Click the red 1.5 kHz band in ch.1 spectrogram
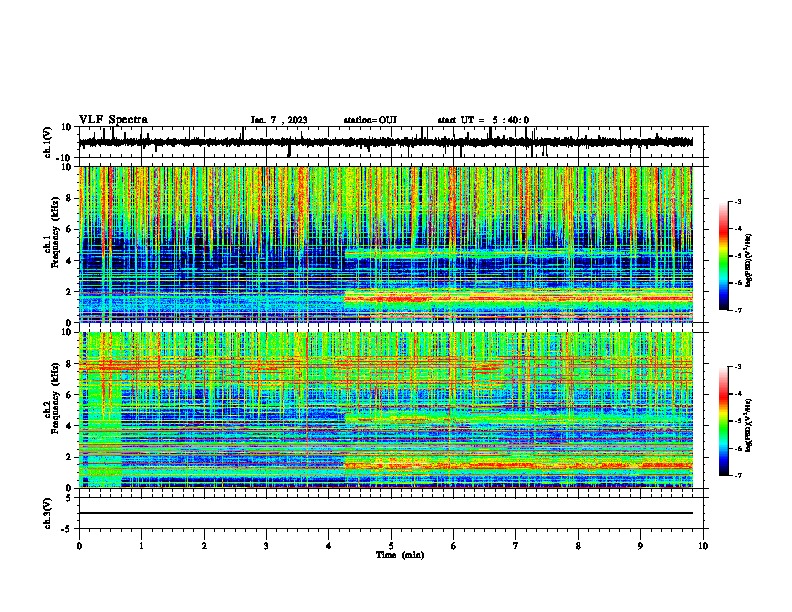 pos(518,299)
